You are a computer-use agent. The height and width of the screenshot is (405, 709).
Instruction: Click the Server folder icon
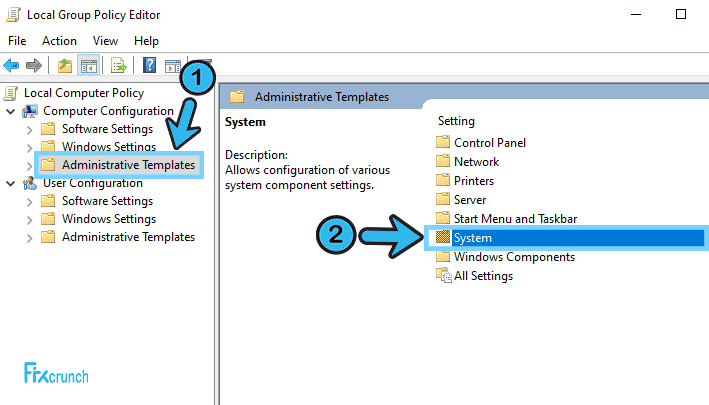click(x=443, y=199)
